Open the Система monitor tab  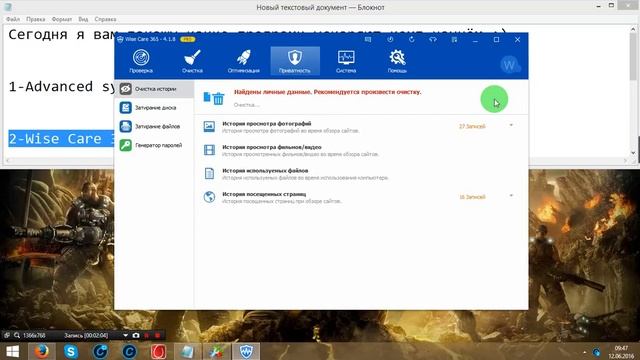(346, 61)
